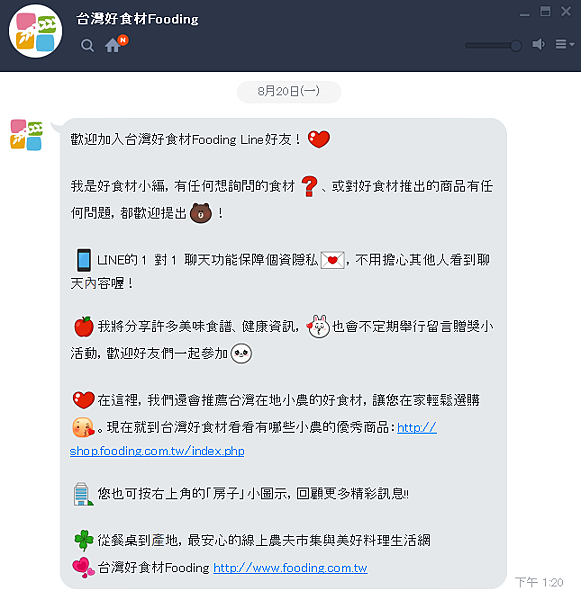Image resolution: width=581 pixels, height=600 pixels.
Task: Click the 8月20日 date label
Action: (289, 92)
